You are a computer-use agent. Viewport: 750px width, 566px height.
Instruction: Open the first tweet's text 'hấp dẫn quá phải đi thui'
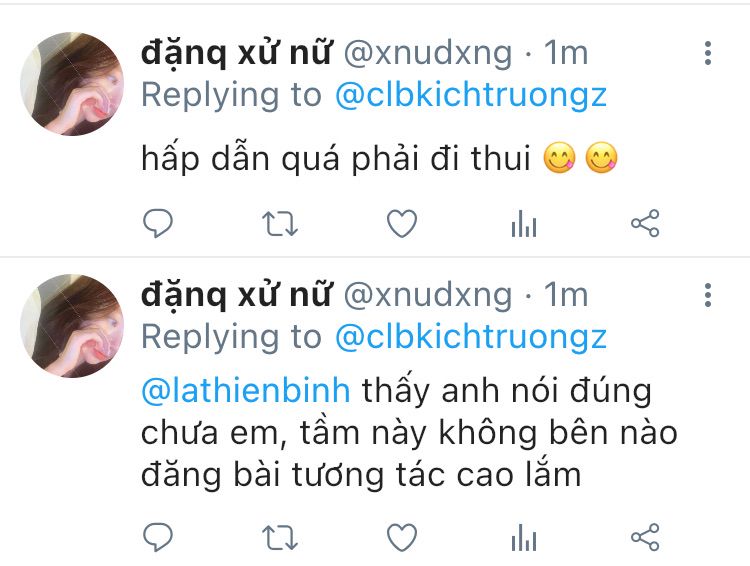(336, 158)
